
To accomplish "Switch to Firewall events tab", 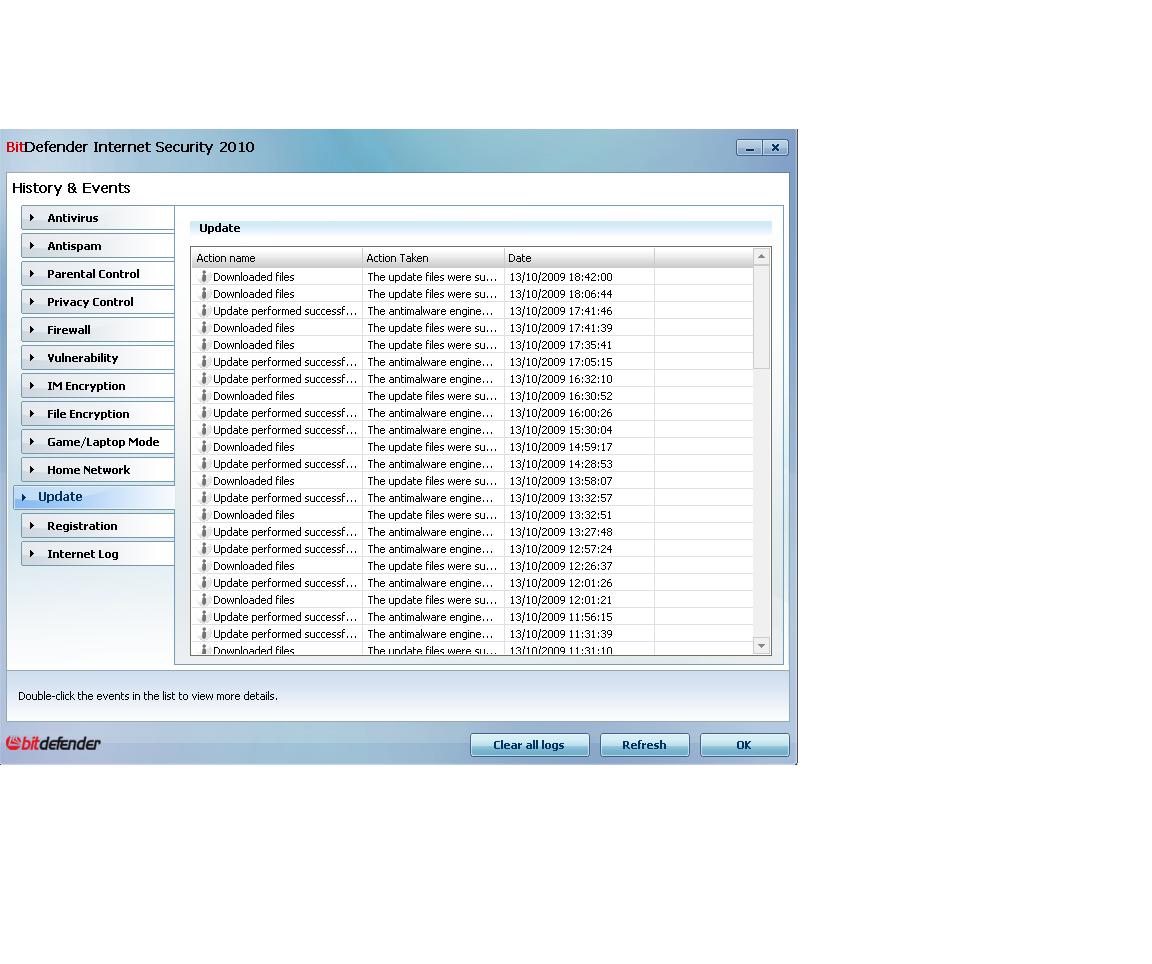I will (98, 329).
